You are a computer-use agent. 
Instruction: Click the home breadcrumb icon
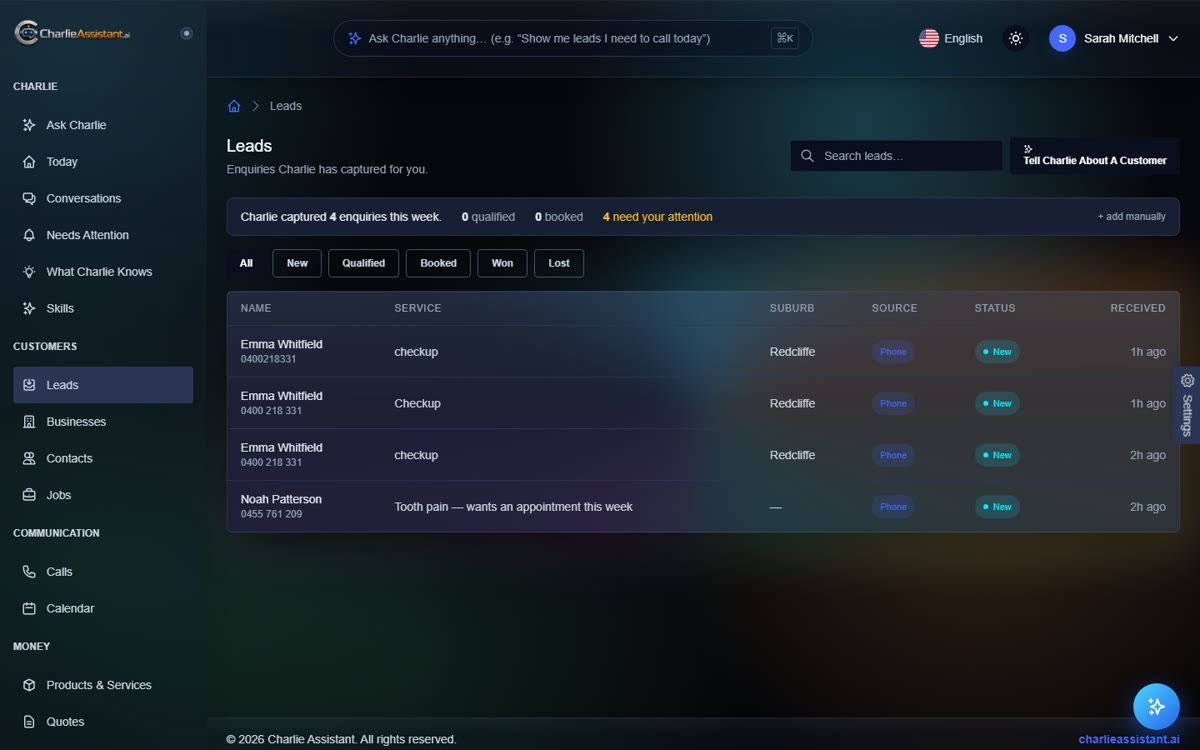point(234,106)
